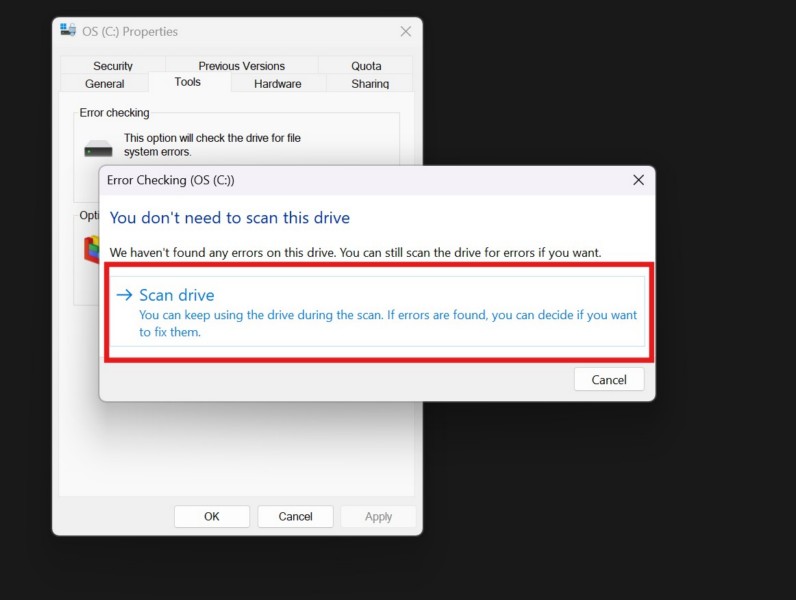Image resolution: width=796 pixels, height=600 pixels.
Task: Click OK in the Properties window
Action: coord(212,516)
